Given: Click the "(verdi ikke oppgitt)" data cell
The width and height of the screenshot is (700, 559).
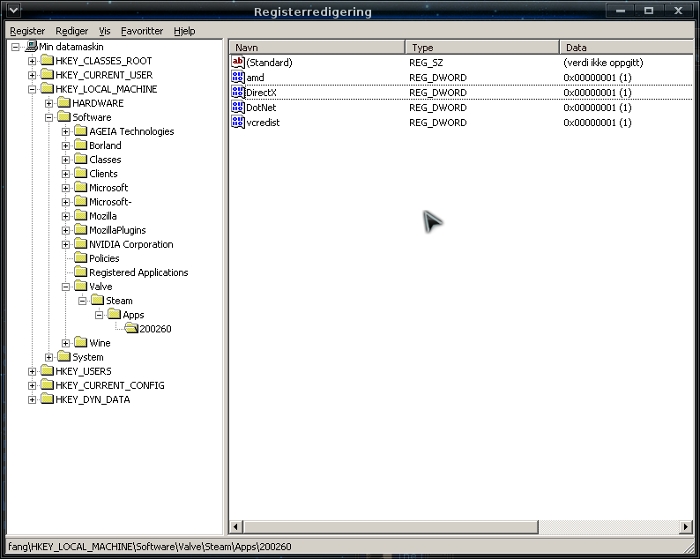Looking at the screenshot, I should pos(603,63).
